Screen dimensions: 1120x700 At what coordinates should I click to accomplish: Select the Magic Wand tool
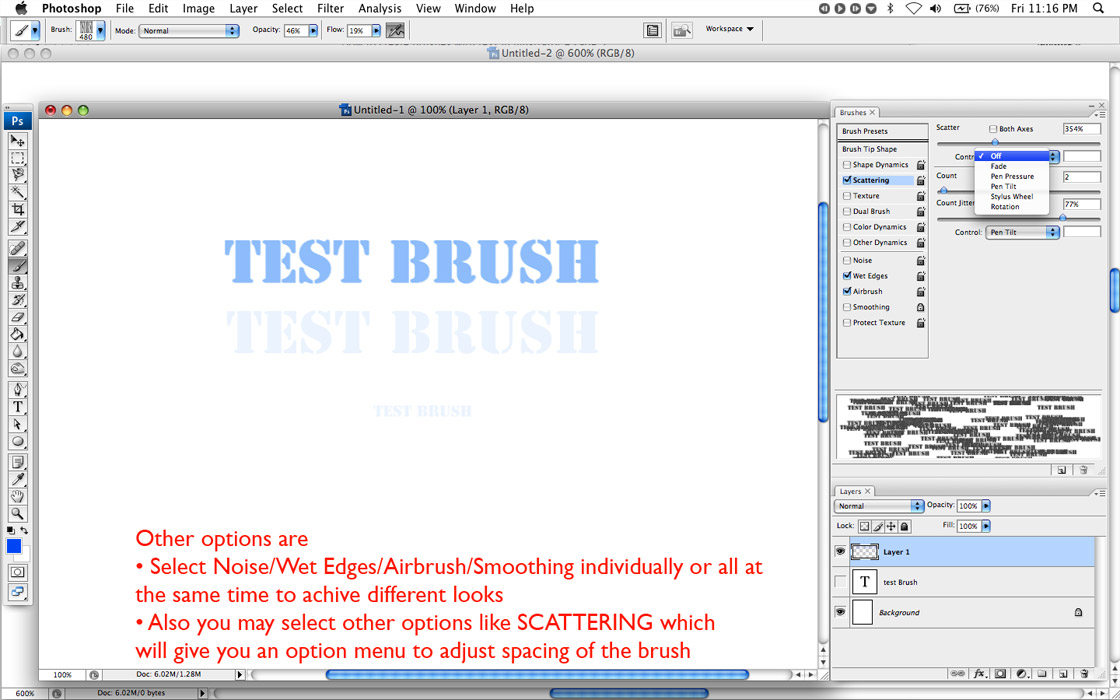click(x=18, y=193)
